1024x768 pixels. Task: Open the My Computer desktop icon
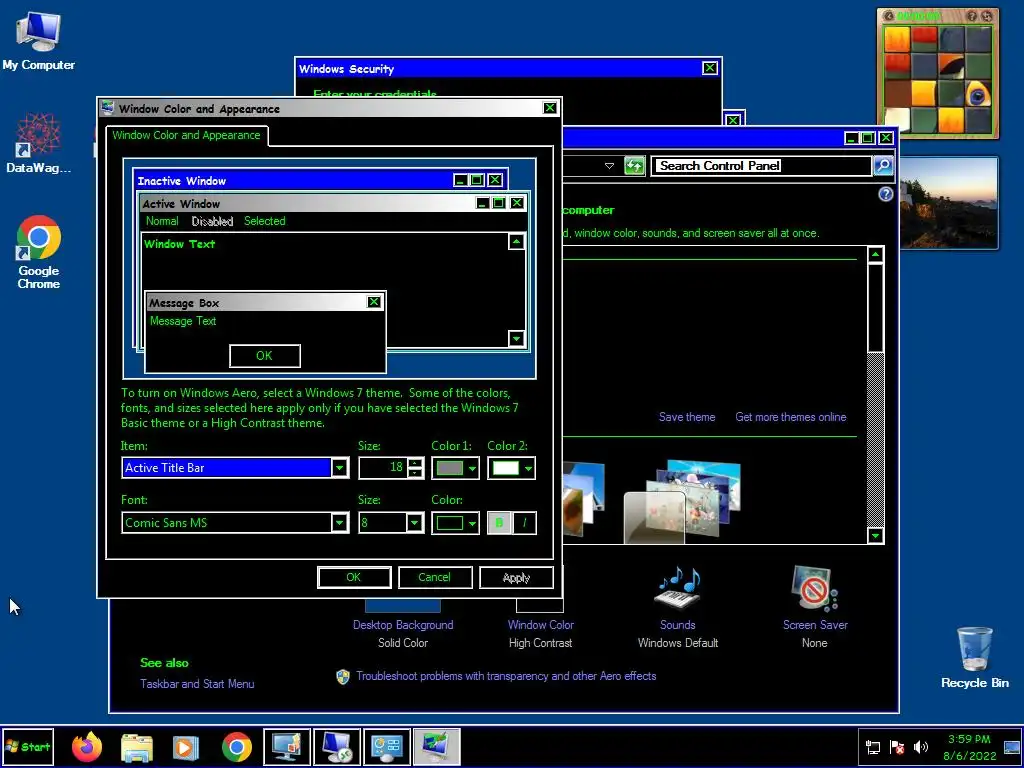pos(38,40)
